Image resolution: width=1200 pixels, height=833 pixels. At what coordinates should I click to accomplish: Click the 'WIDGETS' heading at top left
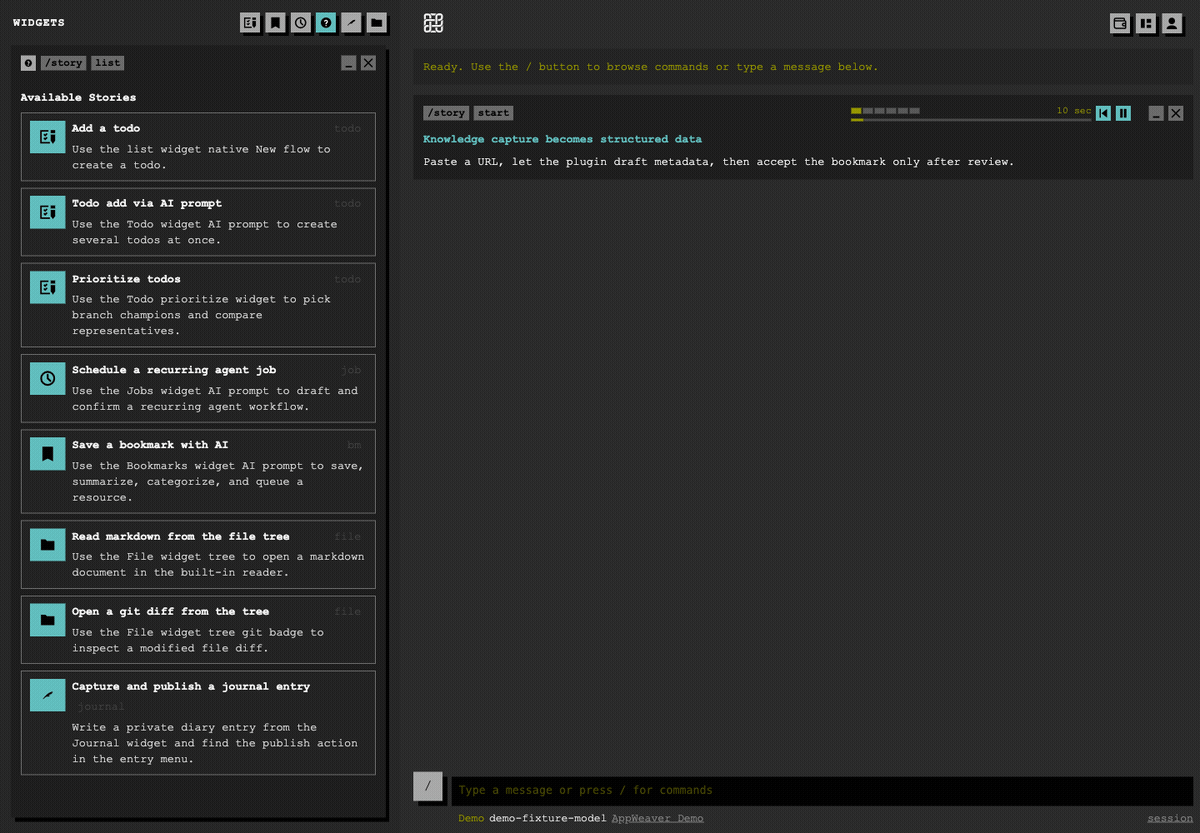(x=38, y=22)
